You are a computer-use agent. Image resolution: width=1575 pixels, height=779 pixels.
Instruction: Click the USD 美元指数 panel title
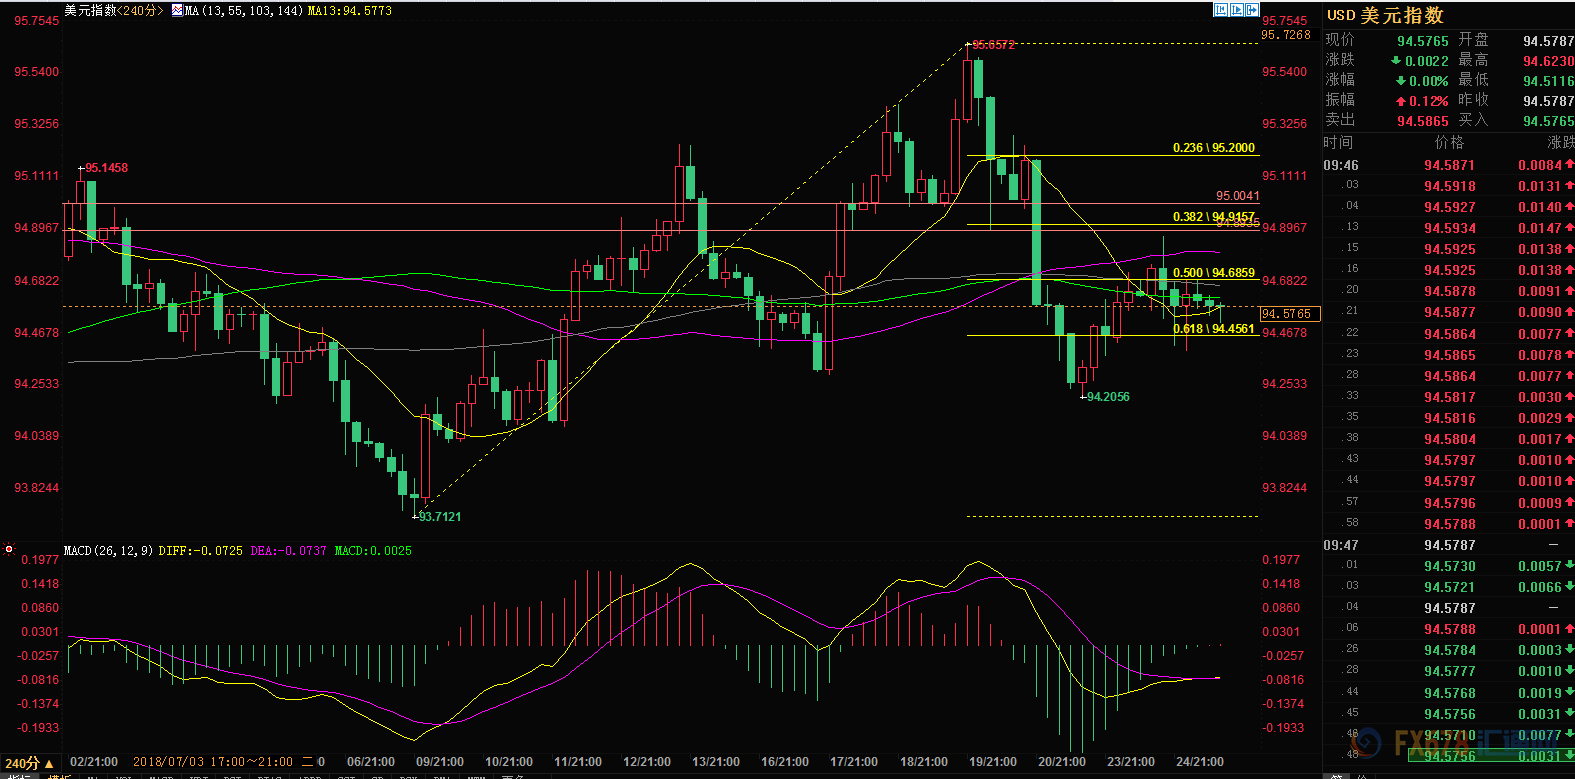(1385, 15)
